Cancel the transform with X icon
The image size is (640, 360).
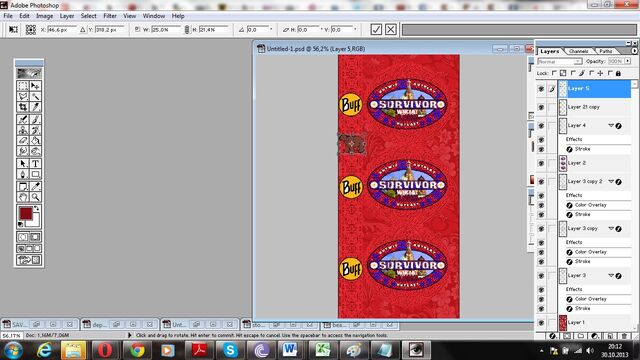click(391, 29)
